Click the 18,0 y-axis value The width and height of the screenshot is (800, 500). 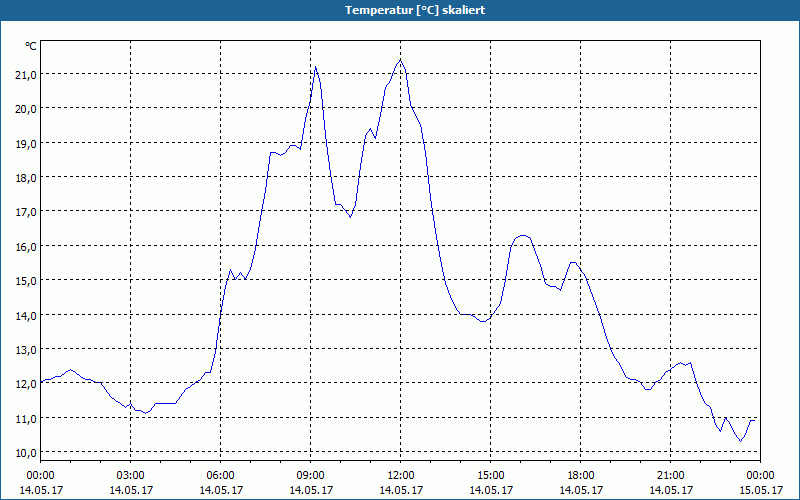(x=27, y=178)
